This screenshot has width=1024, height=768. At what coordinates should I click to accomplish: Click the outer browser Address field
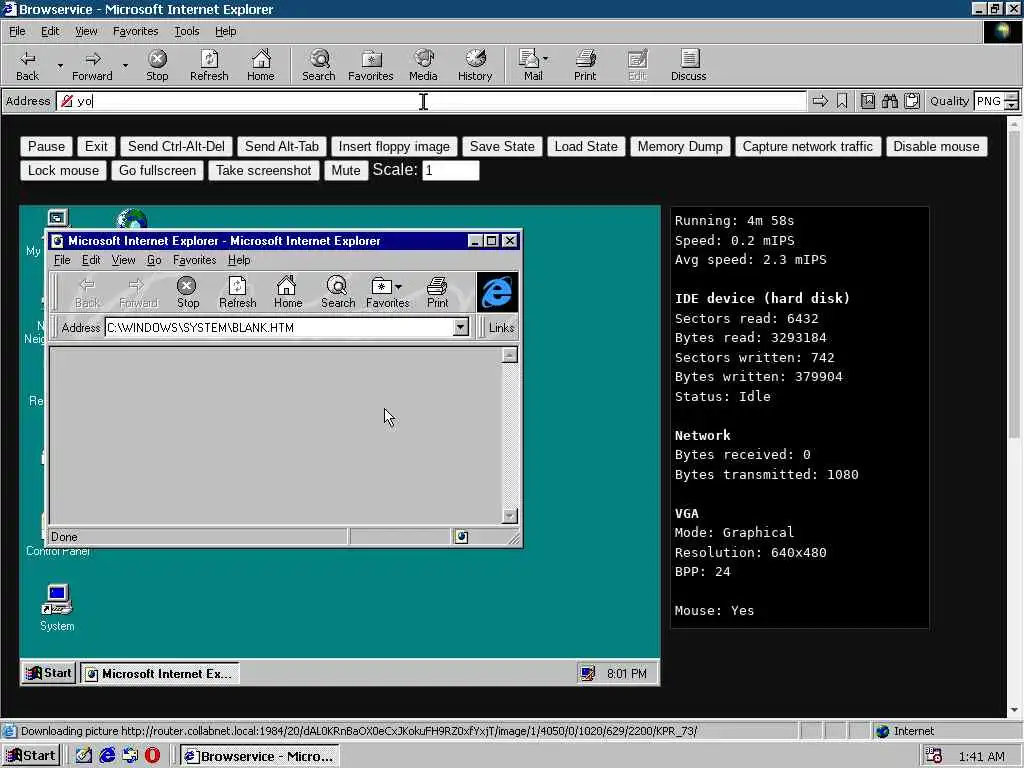point(431,101)
